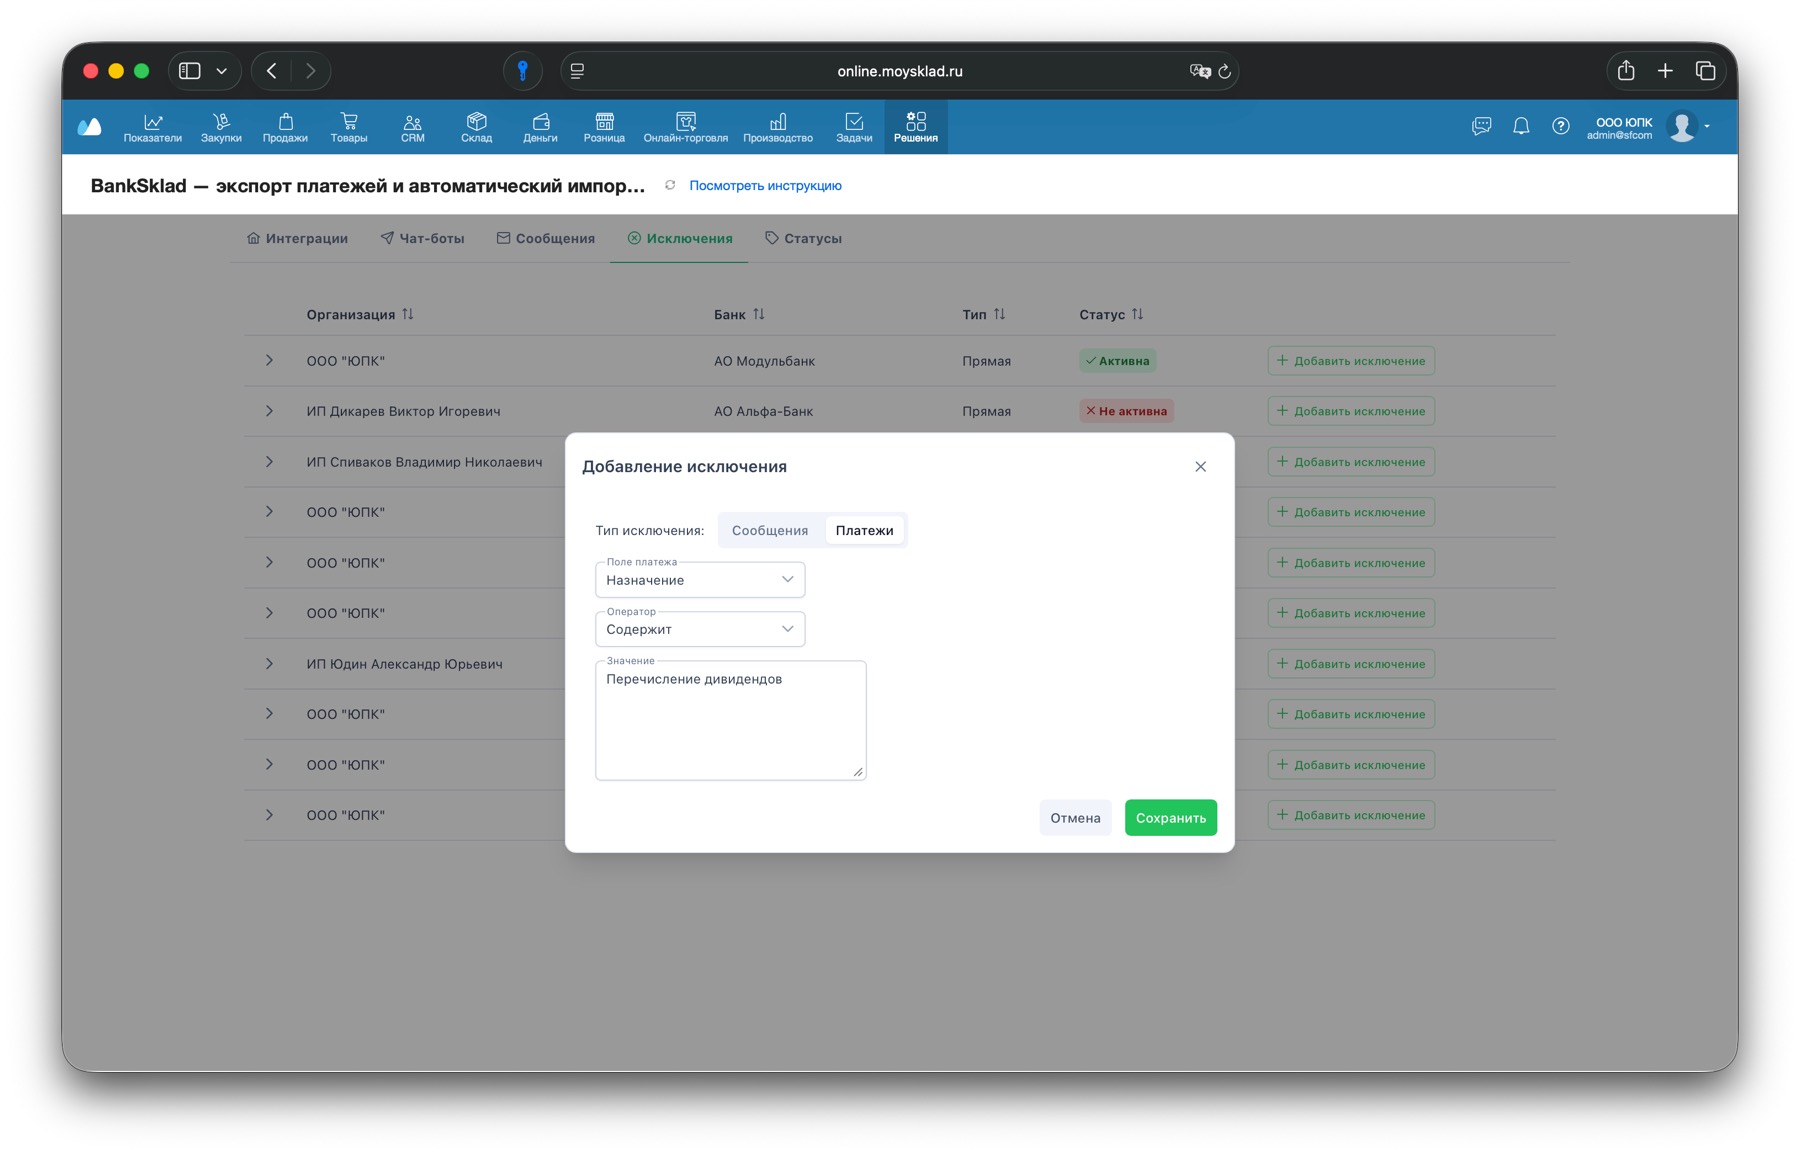Open the Онлайн-торговля section icon
This screenshot has width=1800, height=1154.
686,127
